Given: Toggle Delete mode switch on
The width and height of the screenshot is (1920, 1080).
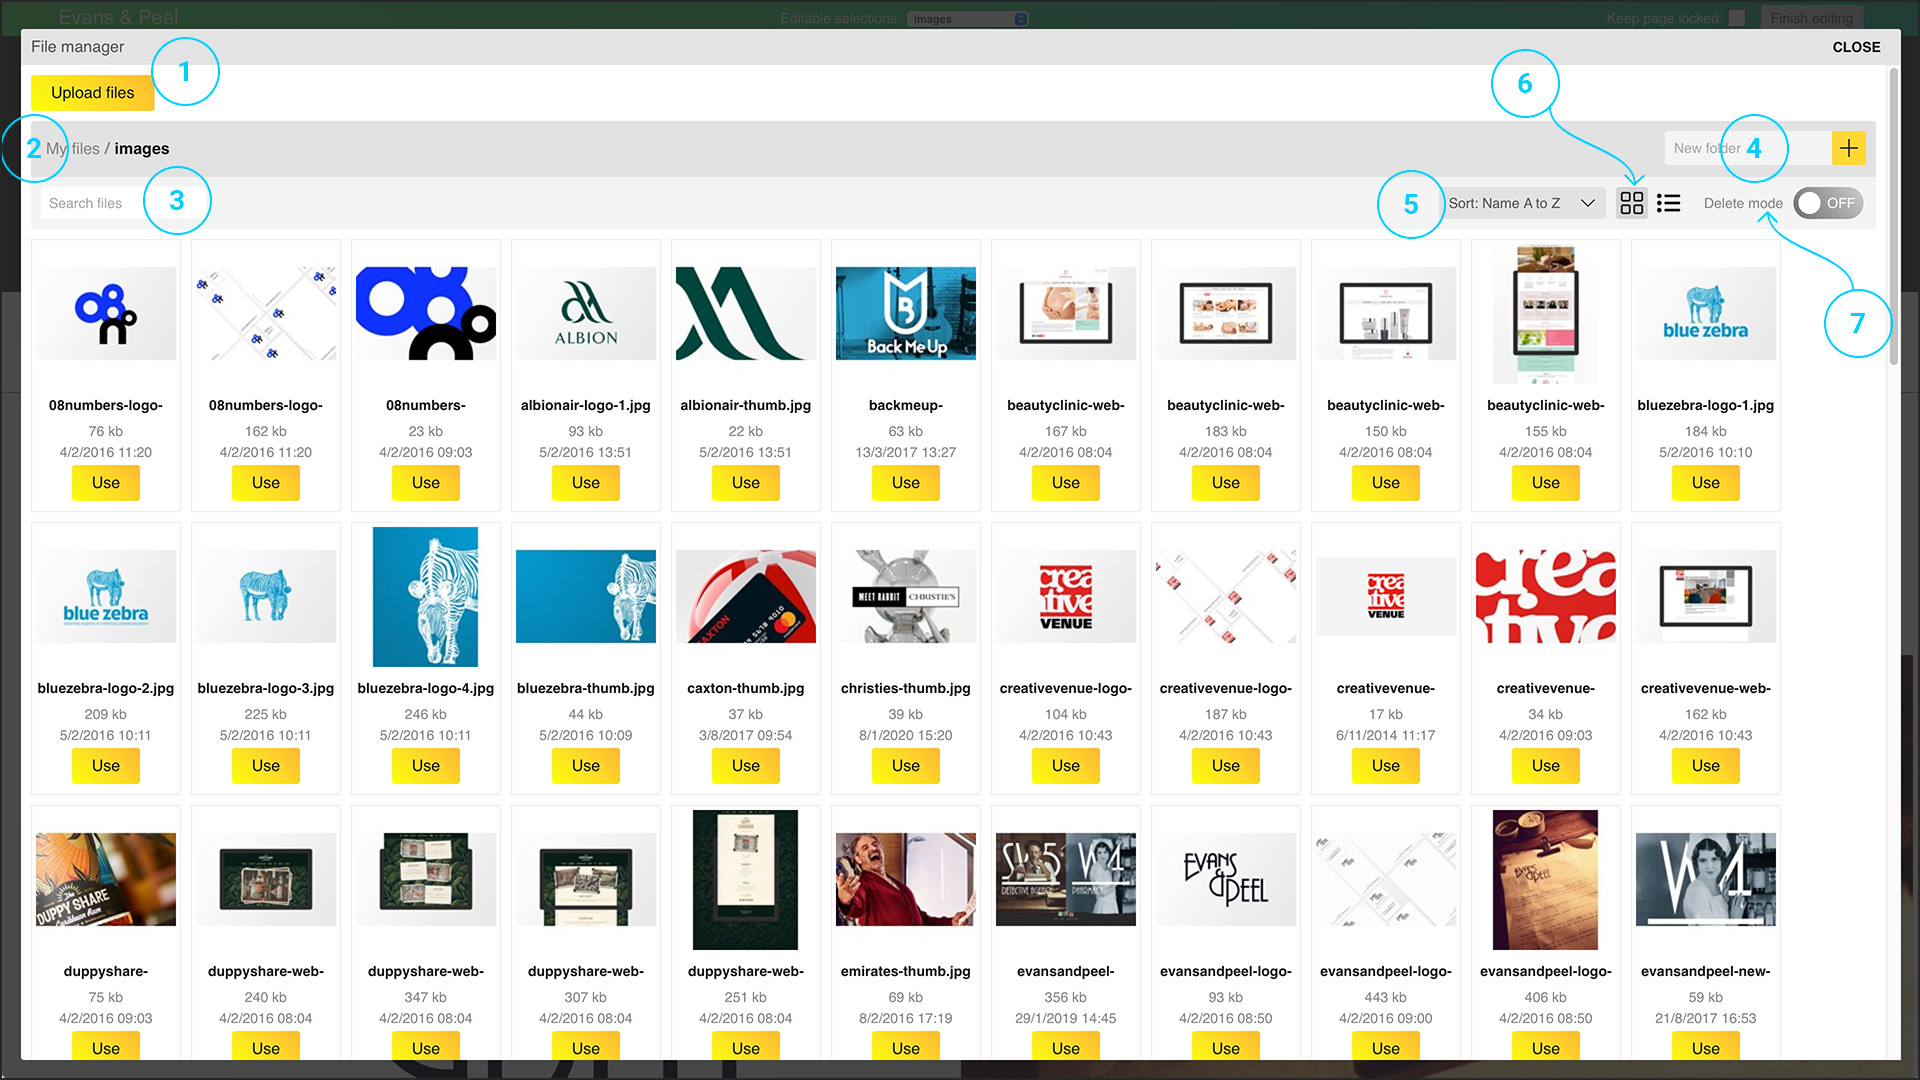Looking at the screenshot, I should coord(1827,203).
